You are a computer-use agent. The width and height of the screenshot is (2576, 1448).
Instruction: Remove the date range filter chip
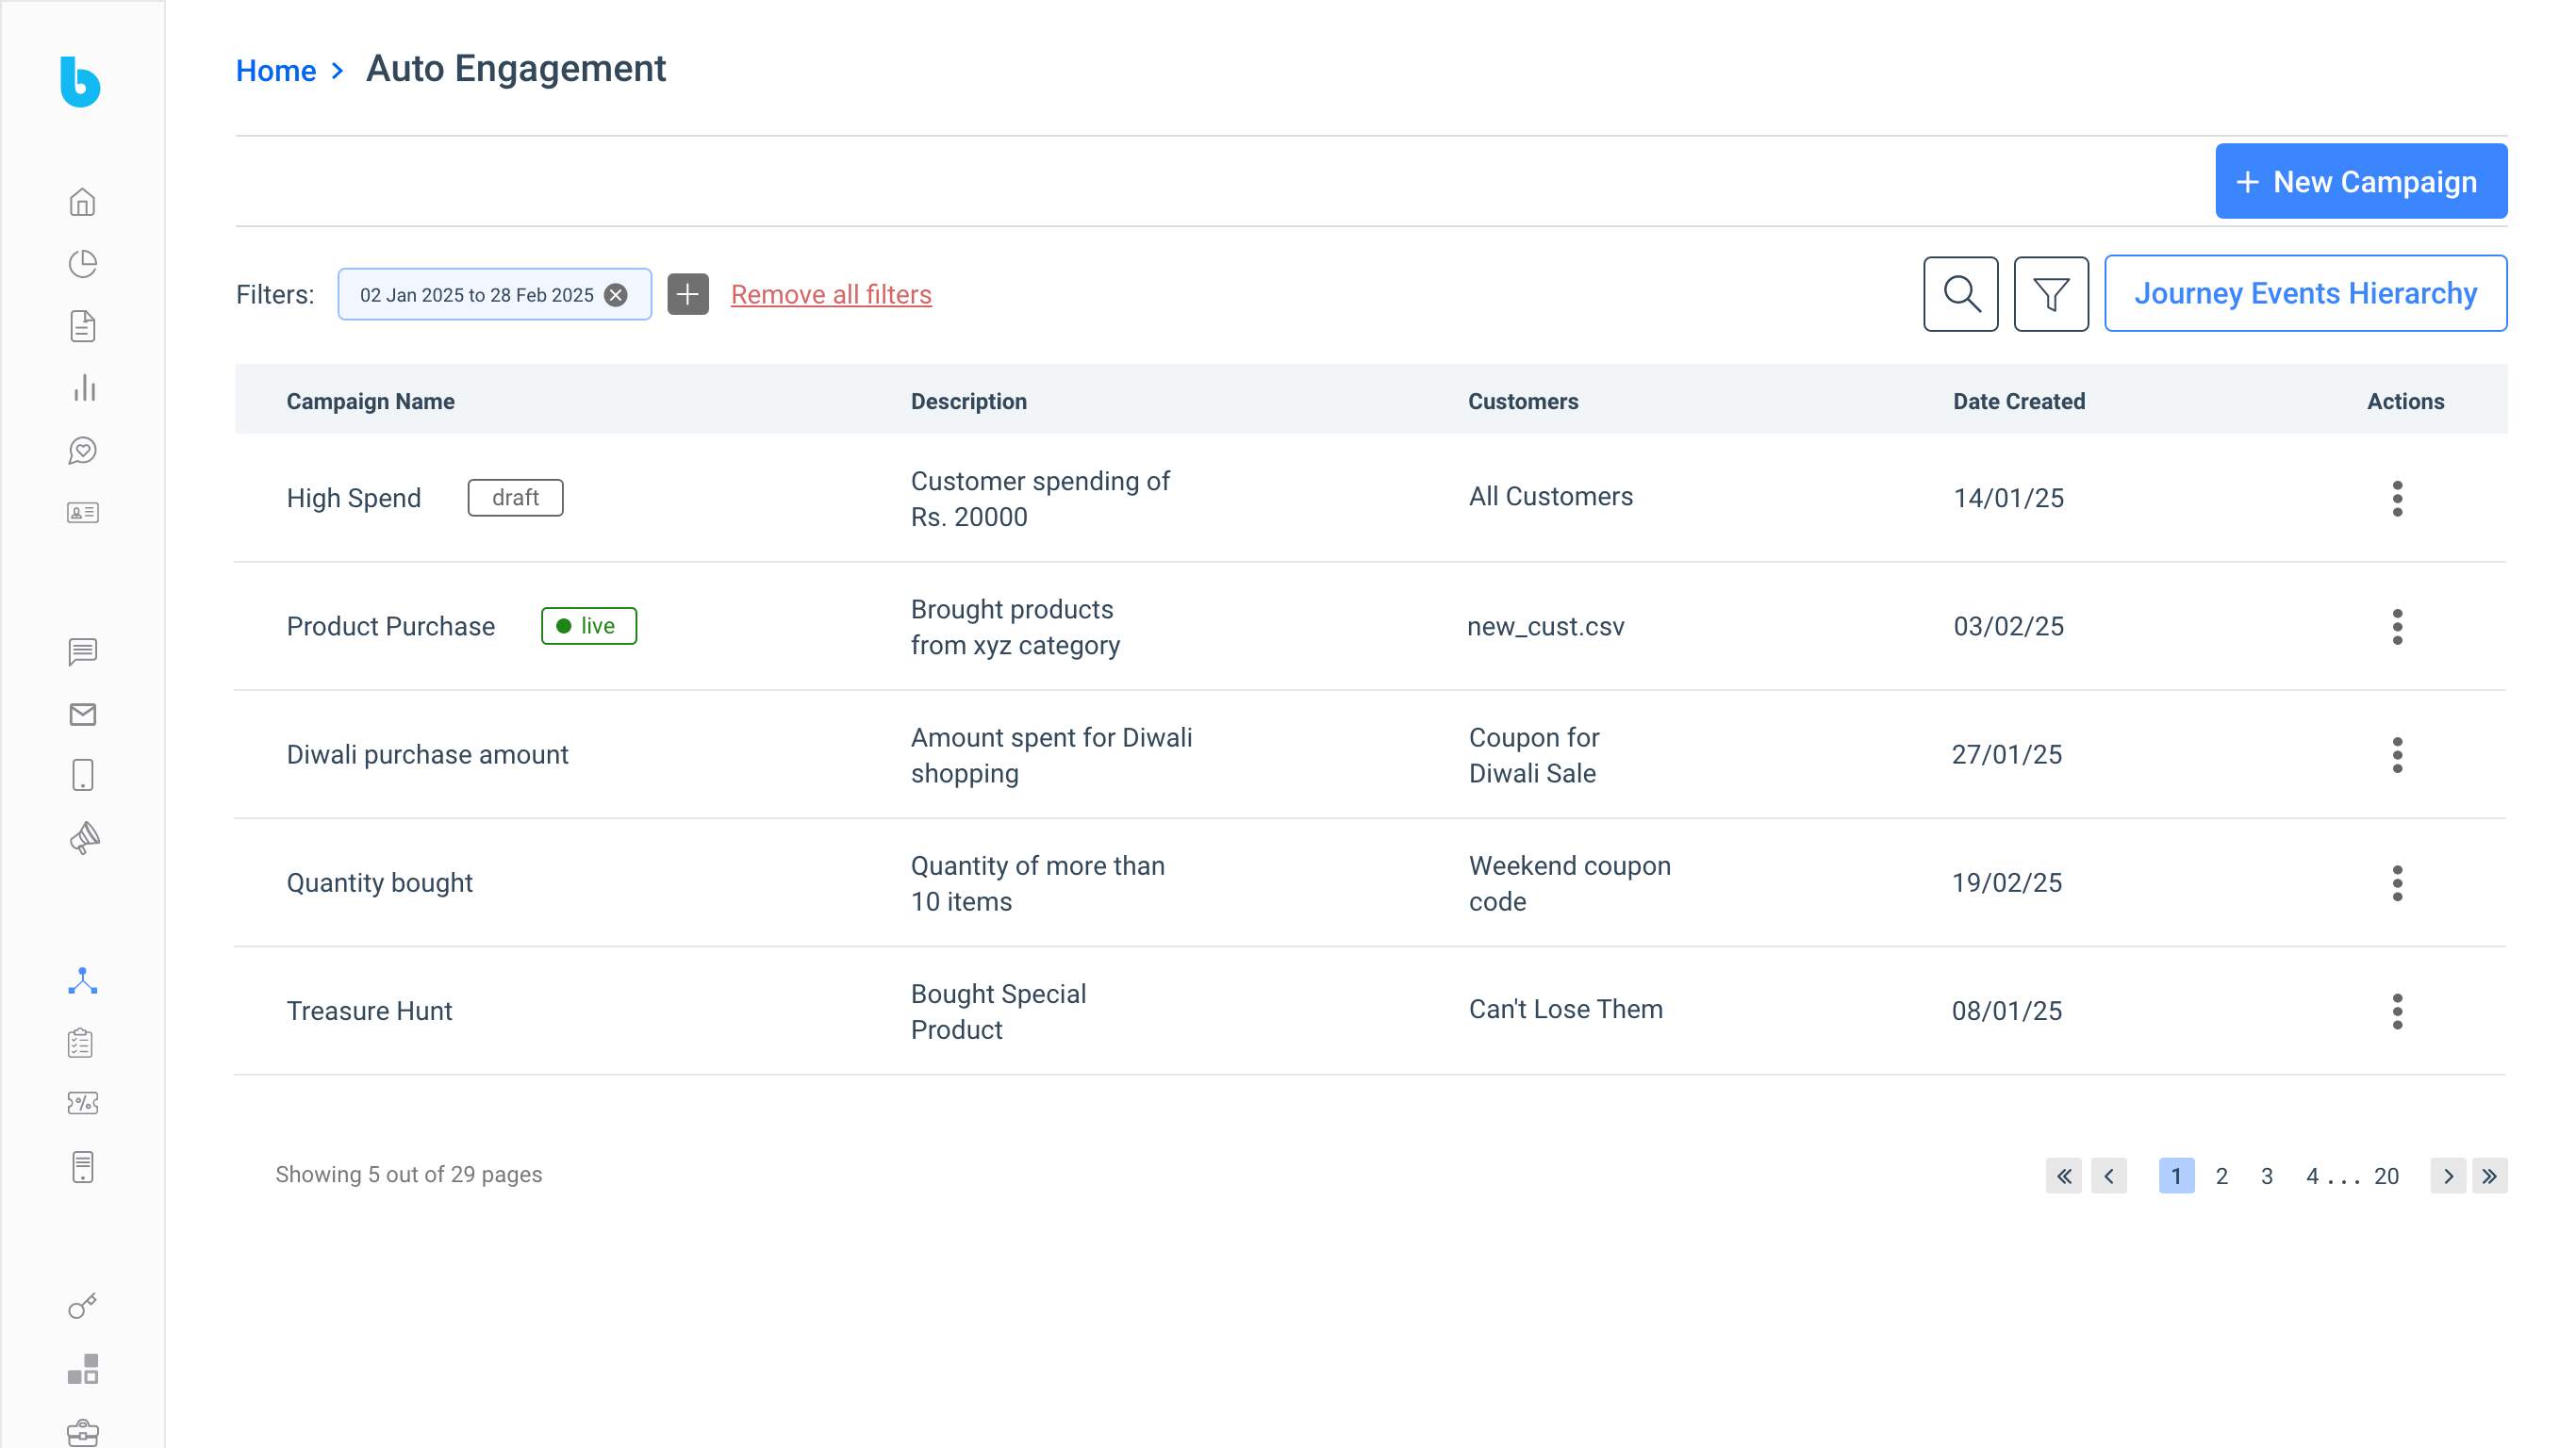point(617,294)
